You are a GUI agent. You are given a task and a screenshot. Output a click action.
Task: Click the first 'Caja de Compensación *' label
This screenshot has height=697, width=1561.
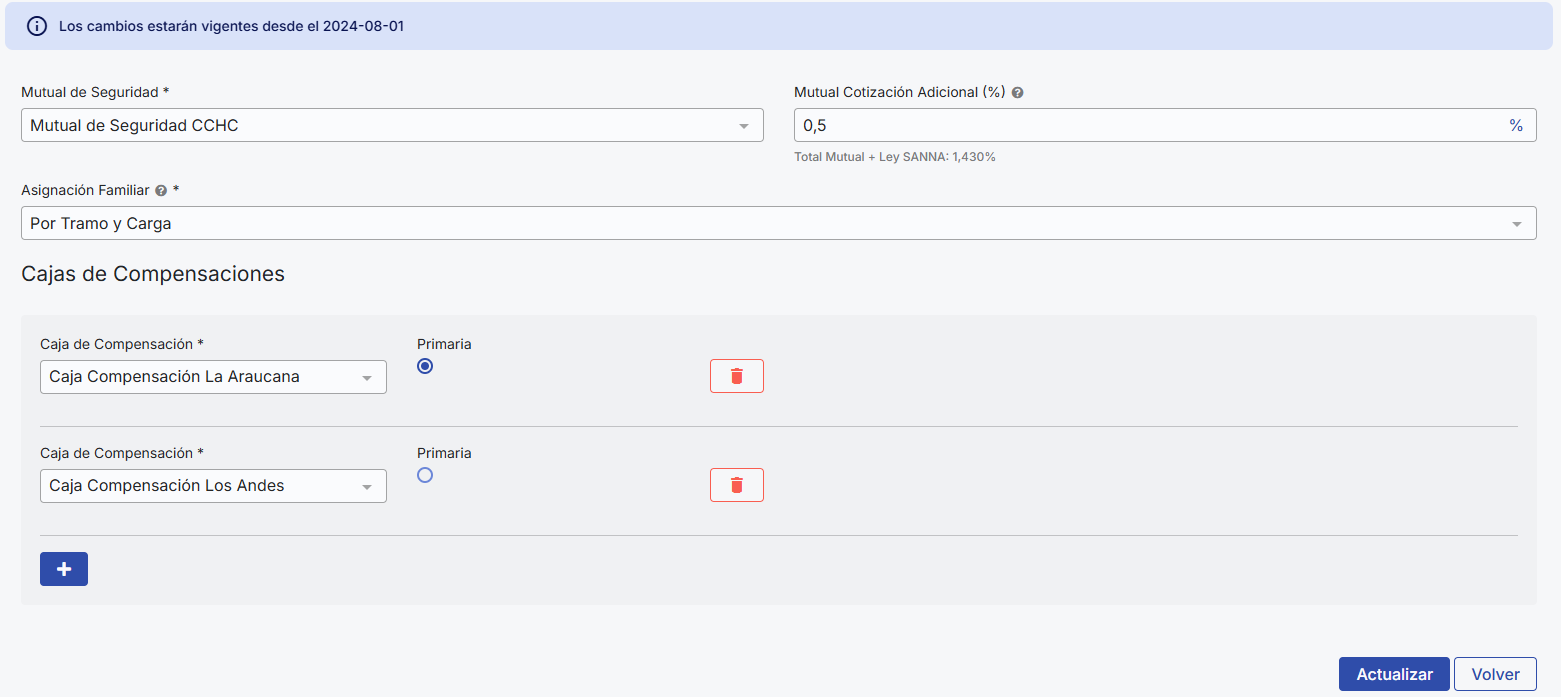[x=122, y=344]
